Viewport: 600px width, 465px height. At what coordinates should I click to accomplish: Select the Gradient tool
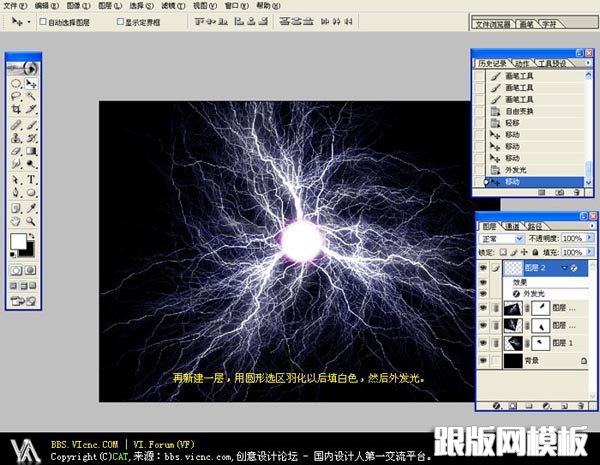pos(31,151)
